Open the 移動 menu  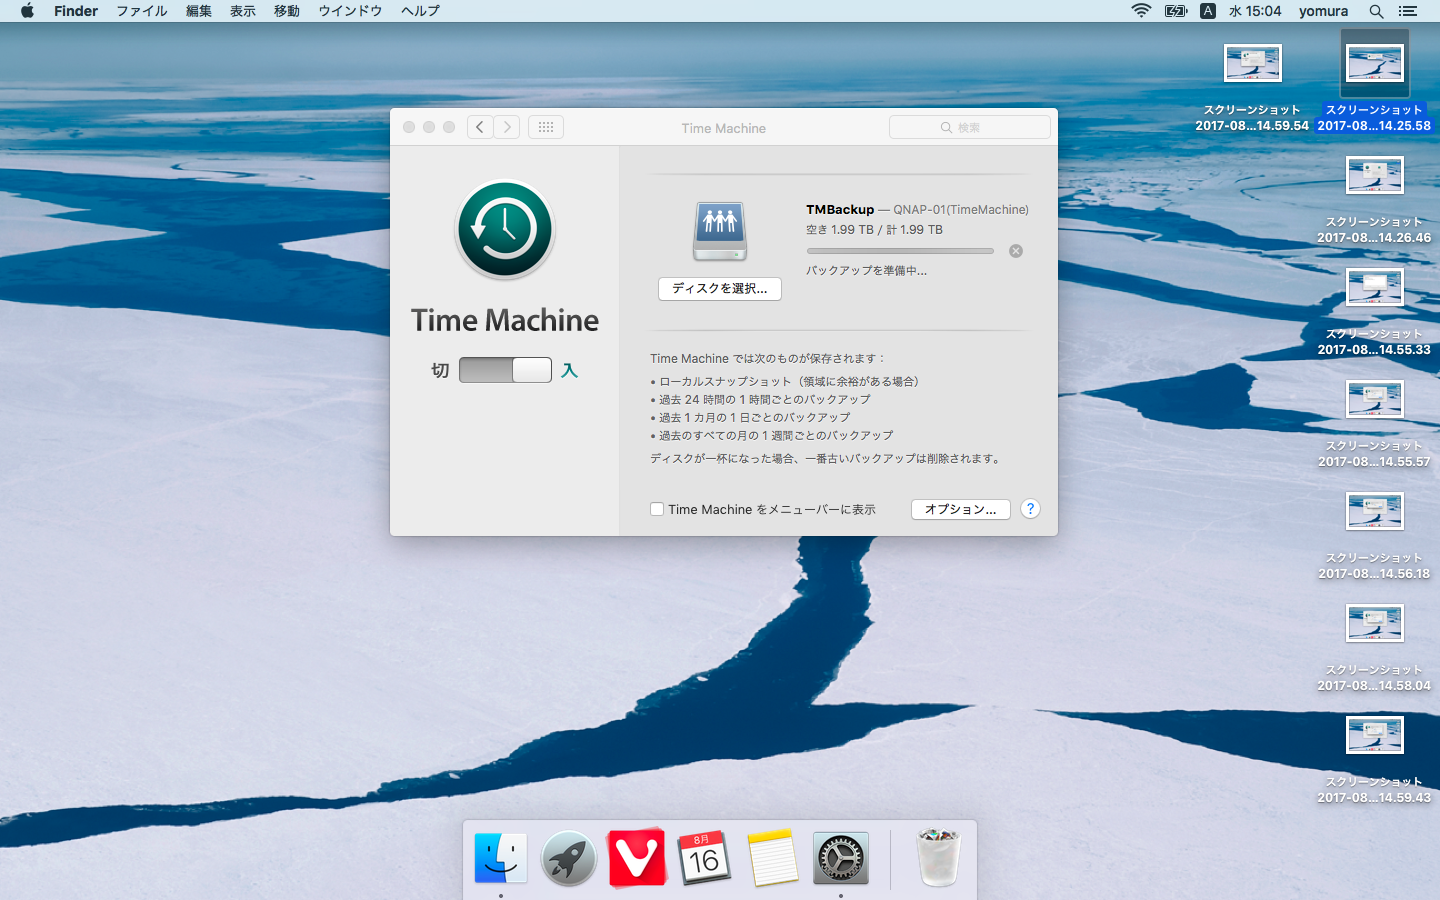287,11
